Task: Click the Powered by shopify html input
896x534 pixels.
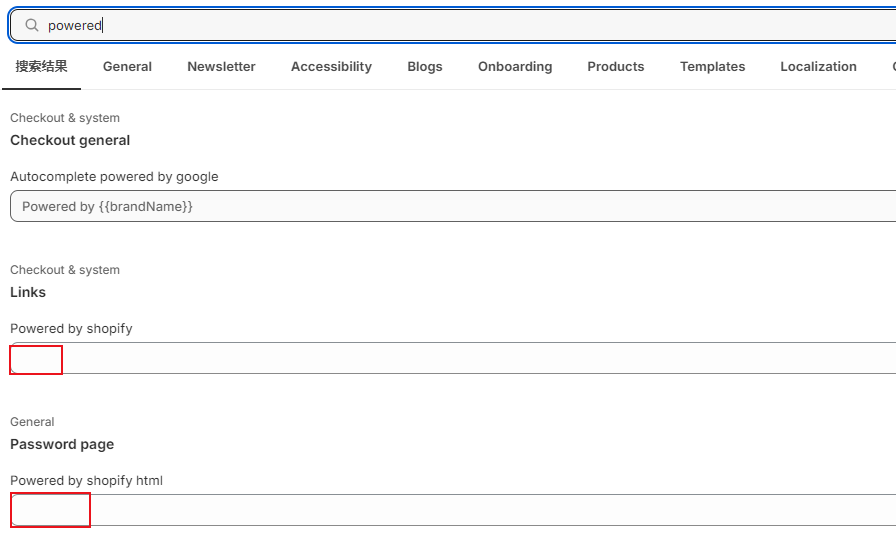Action: pyautogui.click(x=450, y=510)
